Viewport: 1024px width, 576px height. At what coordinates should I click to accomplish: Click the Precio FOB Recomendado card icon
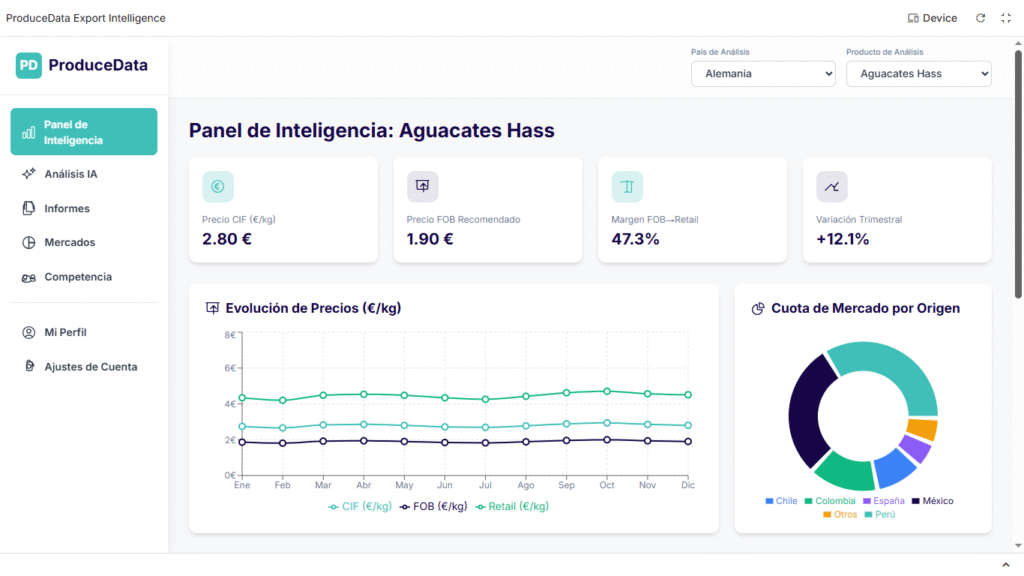[422, 186]
